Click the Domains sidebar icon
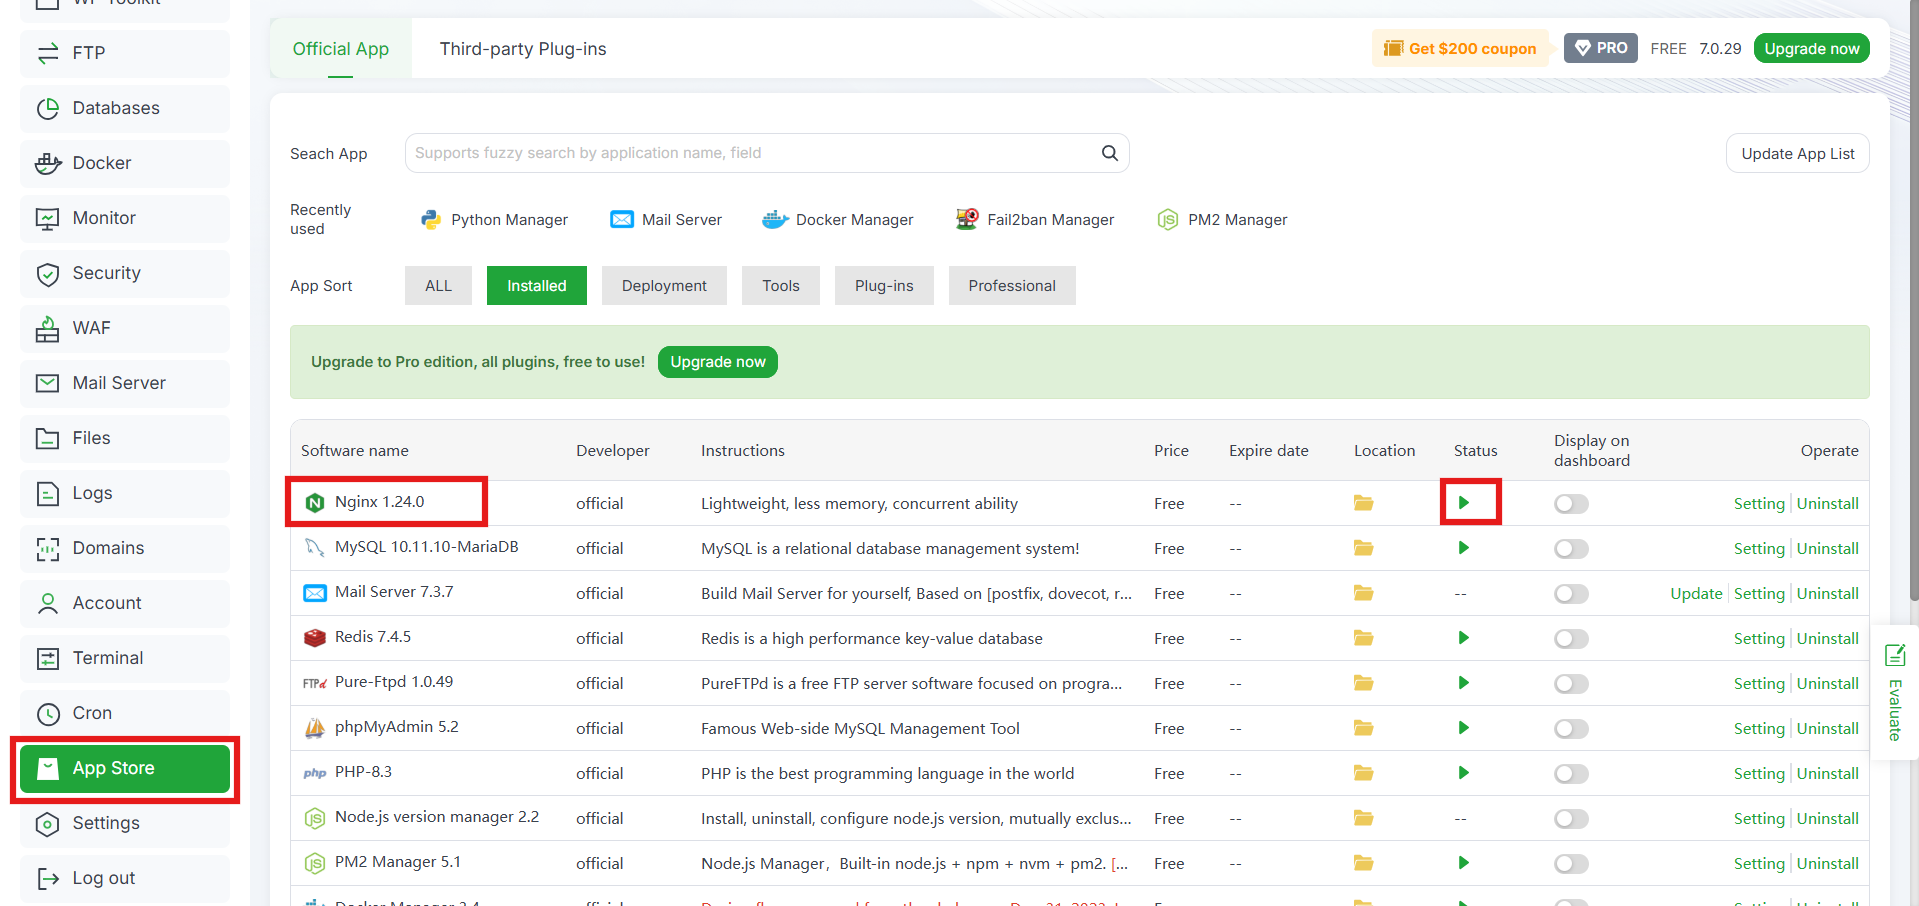1919x906 pixels. [47, 548]
